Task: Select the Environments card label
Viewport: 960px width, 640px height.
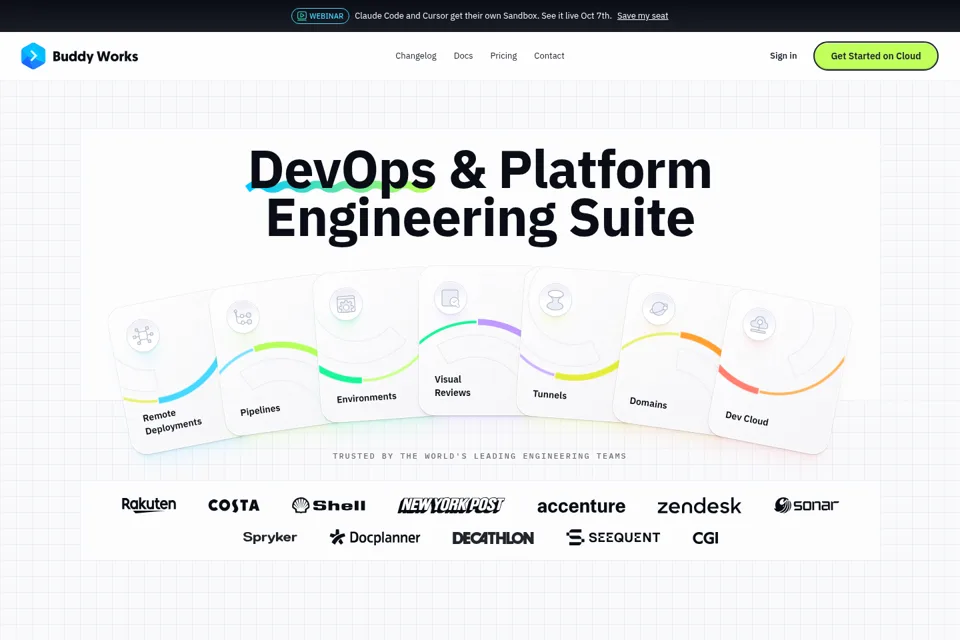Action: pos(366,397)
